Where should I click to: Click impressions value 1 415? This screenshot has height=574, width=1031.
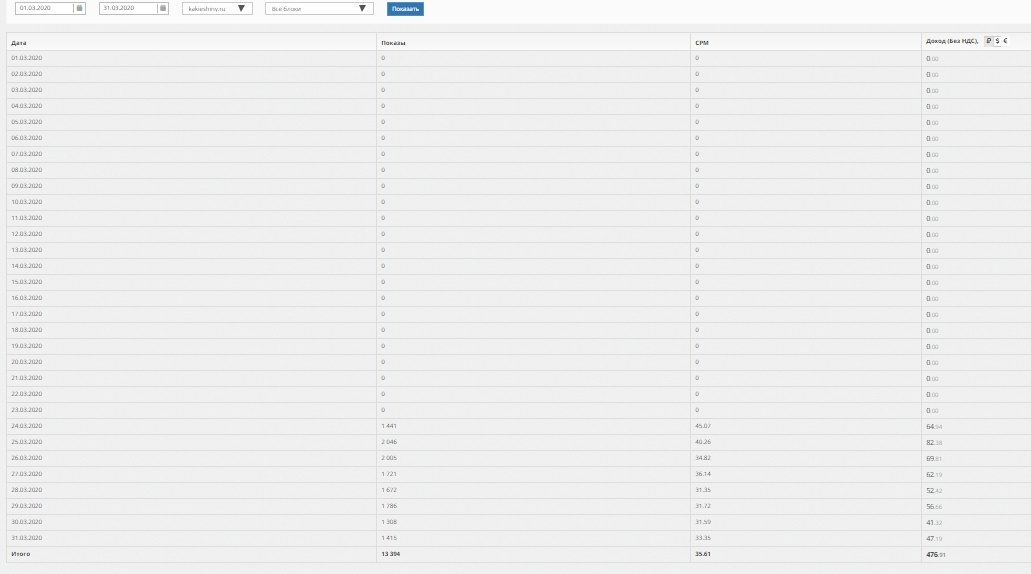point(389,538)
